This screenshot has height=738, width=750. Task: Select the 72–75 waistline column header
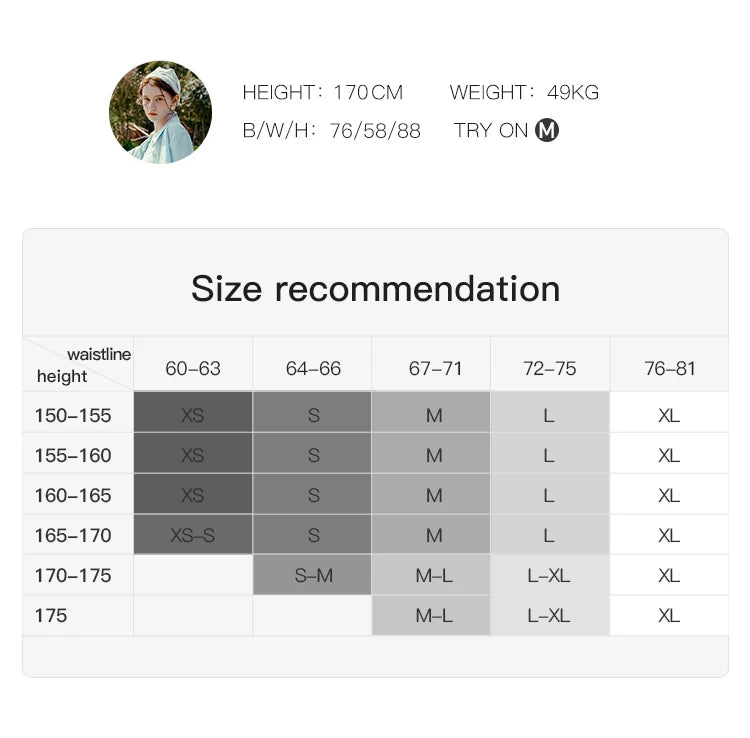tap(550, 368)
